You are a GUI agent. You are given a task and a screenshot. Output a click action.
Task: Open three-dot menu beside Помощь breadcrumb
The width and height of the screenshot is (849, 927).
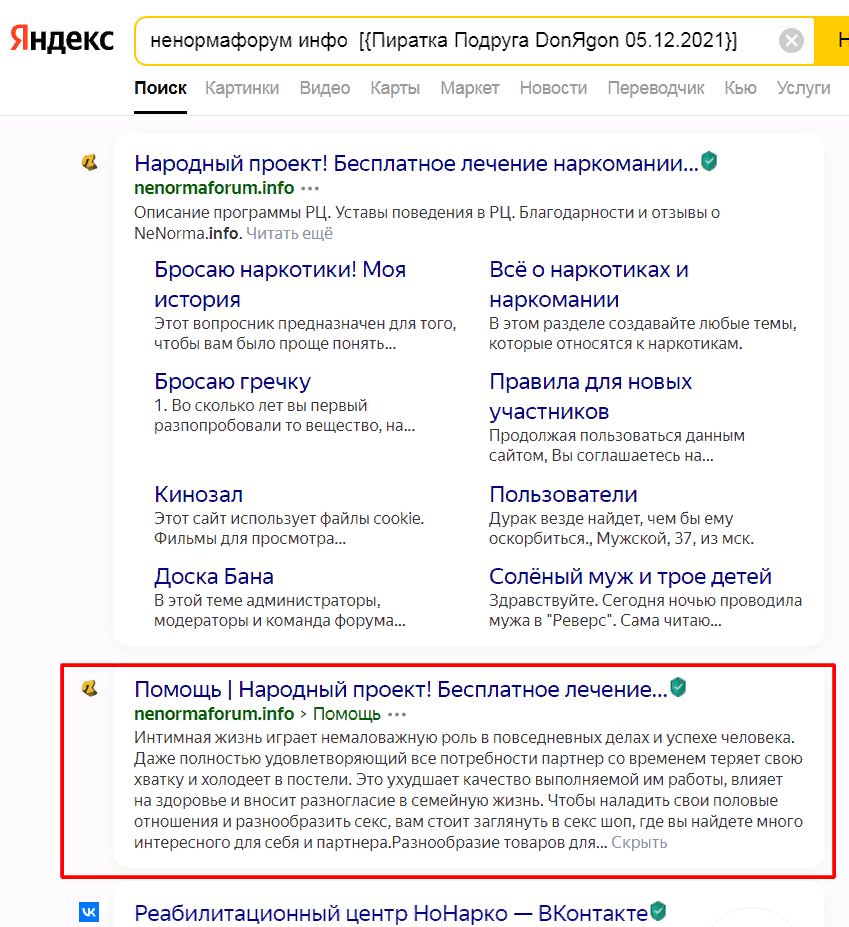(397, 714)
